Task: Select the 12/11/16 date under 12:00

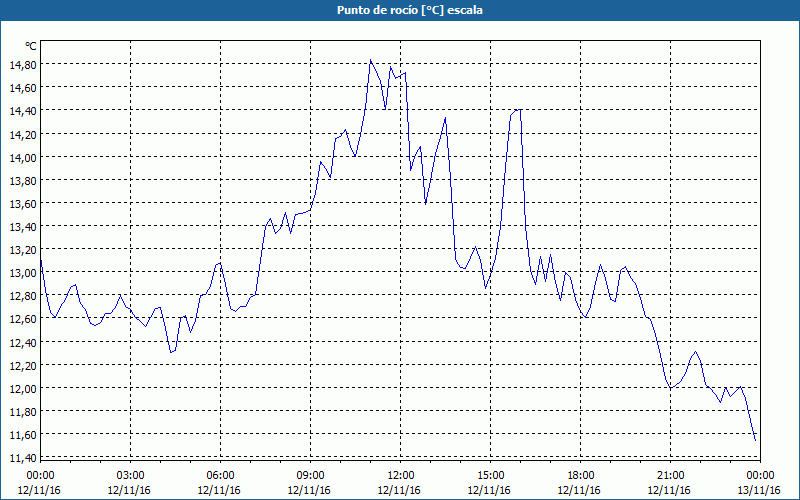Action: tap(399, 490)
